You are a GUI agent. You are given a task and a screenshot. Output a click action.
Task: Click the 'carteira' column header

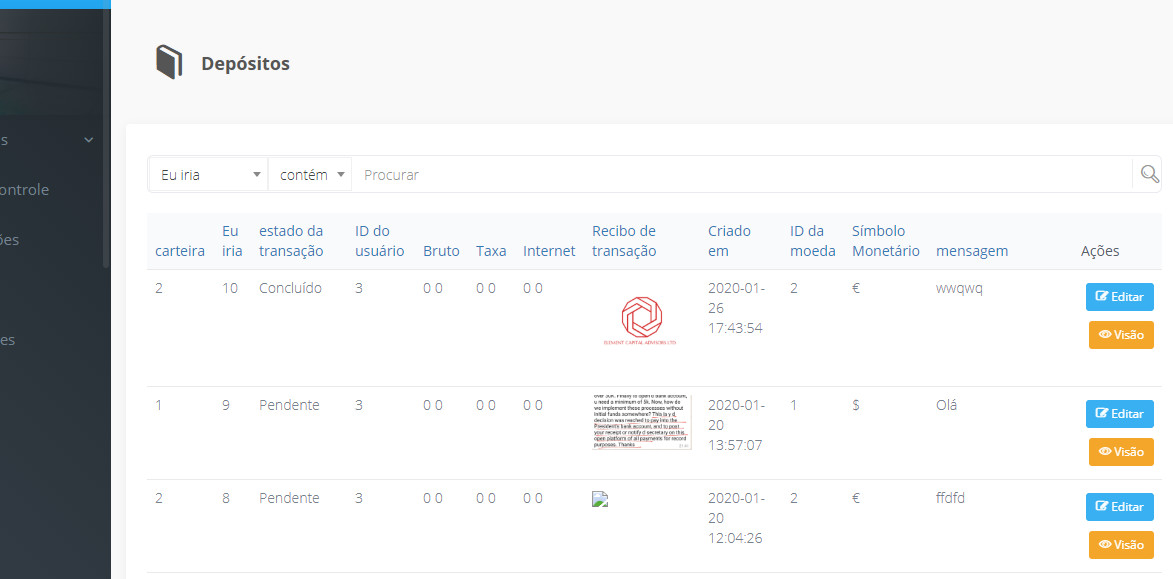[179, 250]
